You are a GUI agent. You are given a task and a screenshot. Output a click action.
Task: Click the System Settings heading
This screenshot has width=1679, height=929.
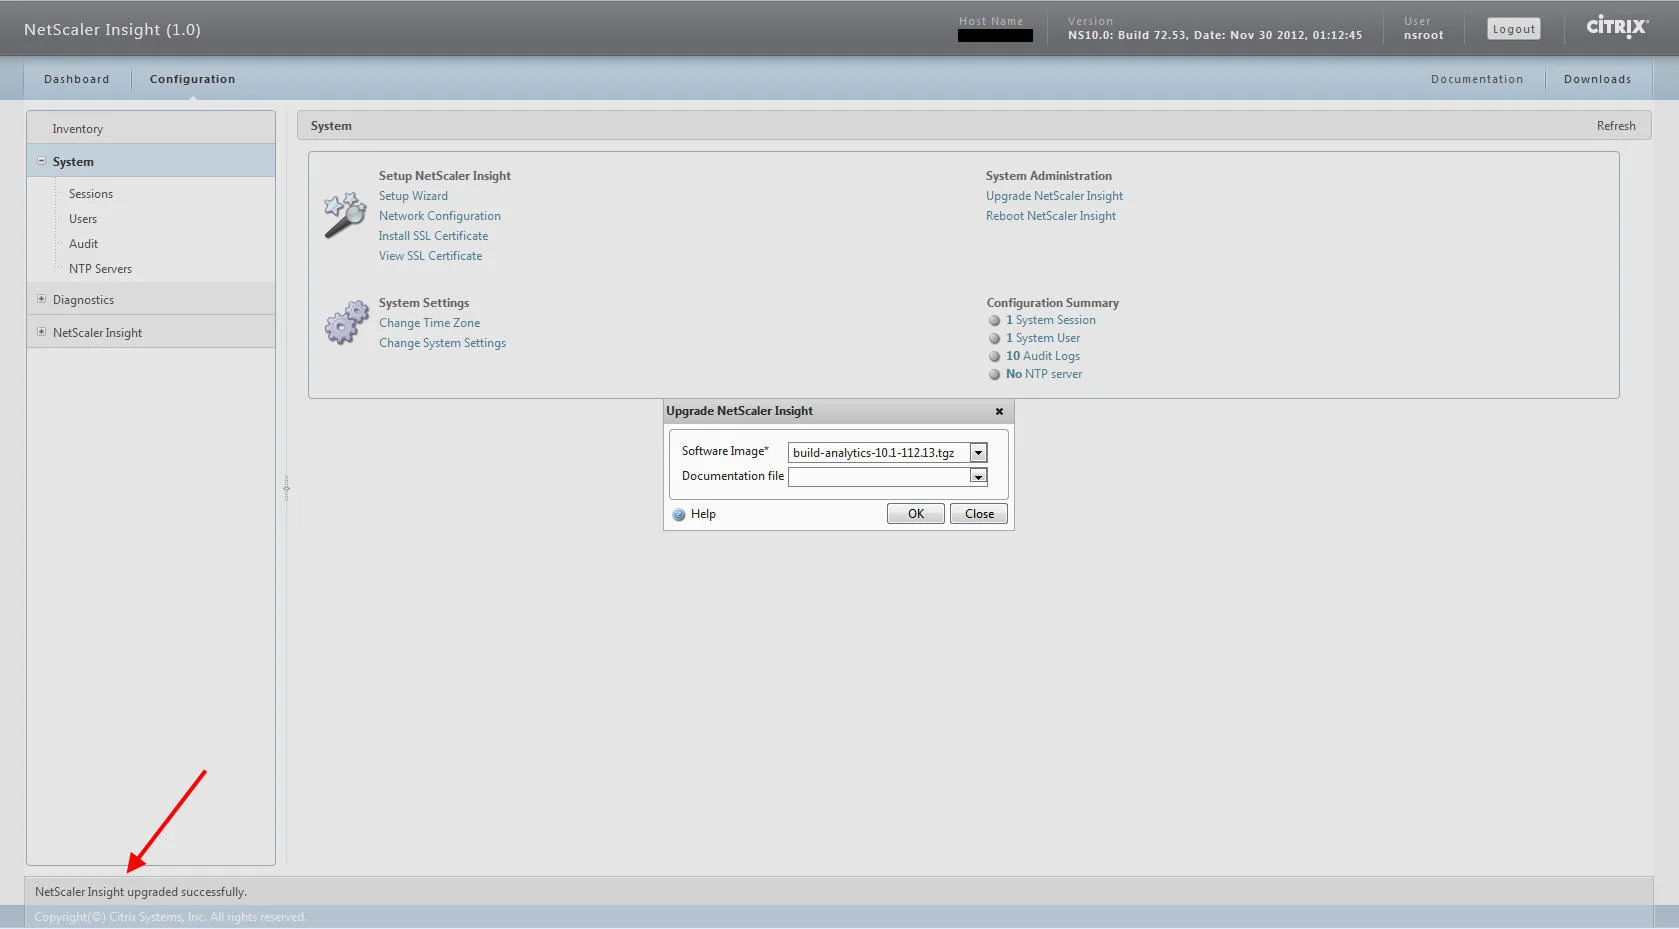click(x=423, y=303)
